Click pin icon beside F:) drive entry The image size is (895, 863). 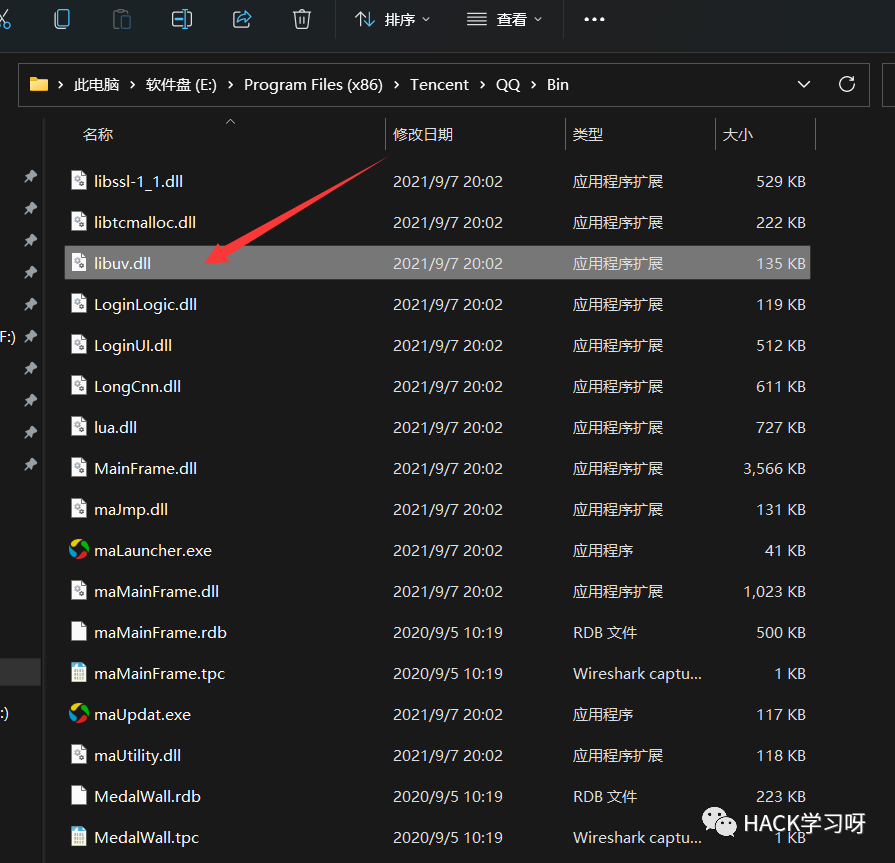(x=30, y=336)
